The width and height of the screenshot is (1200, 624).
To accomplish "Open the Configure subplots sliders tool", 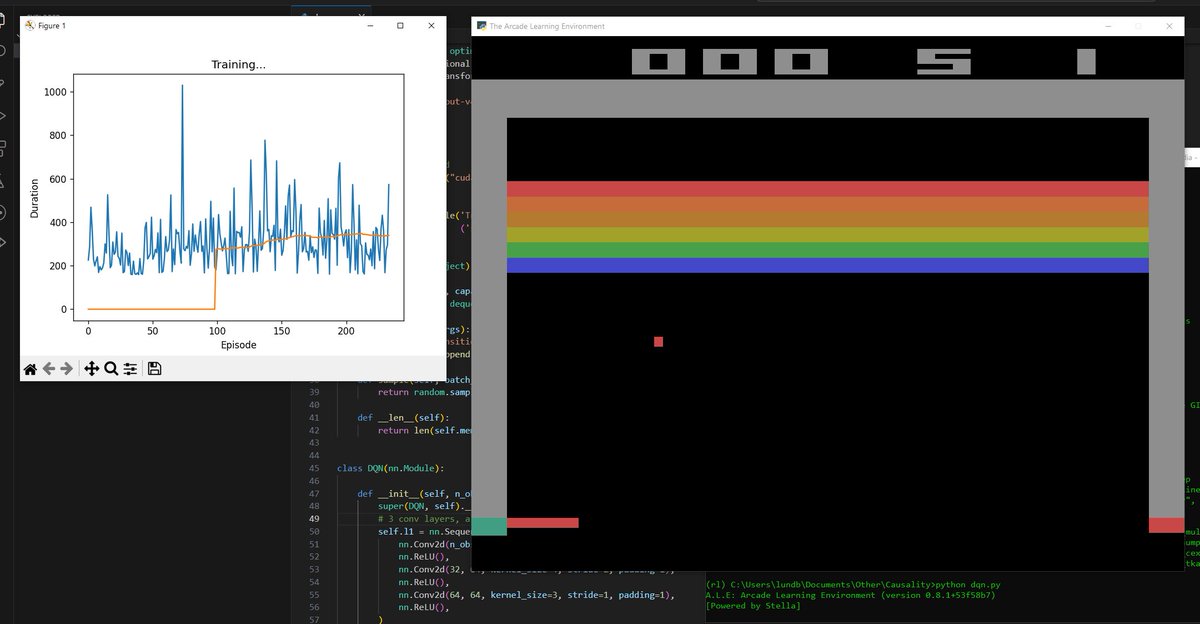I will pyautogui.click(x=130, y=369).
